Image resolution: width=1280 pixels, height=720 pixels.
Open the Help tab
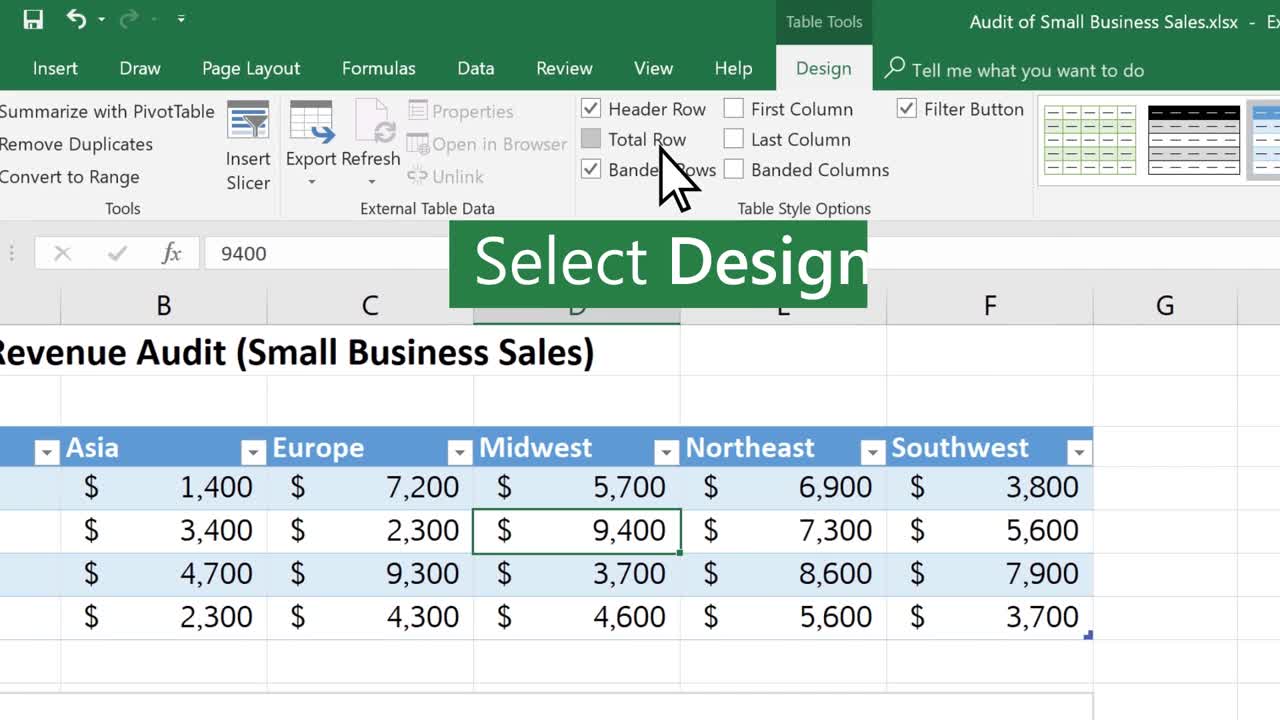click(x=733, y=68)
